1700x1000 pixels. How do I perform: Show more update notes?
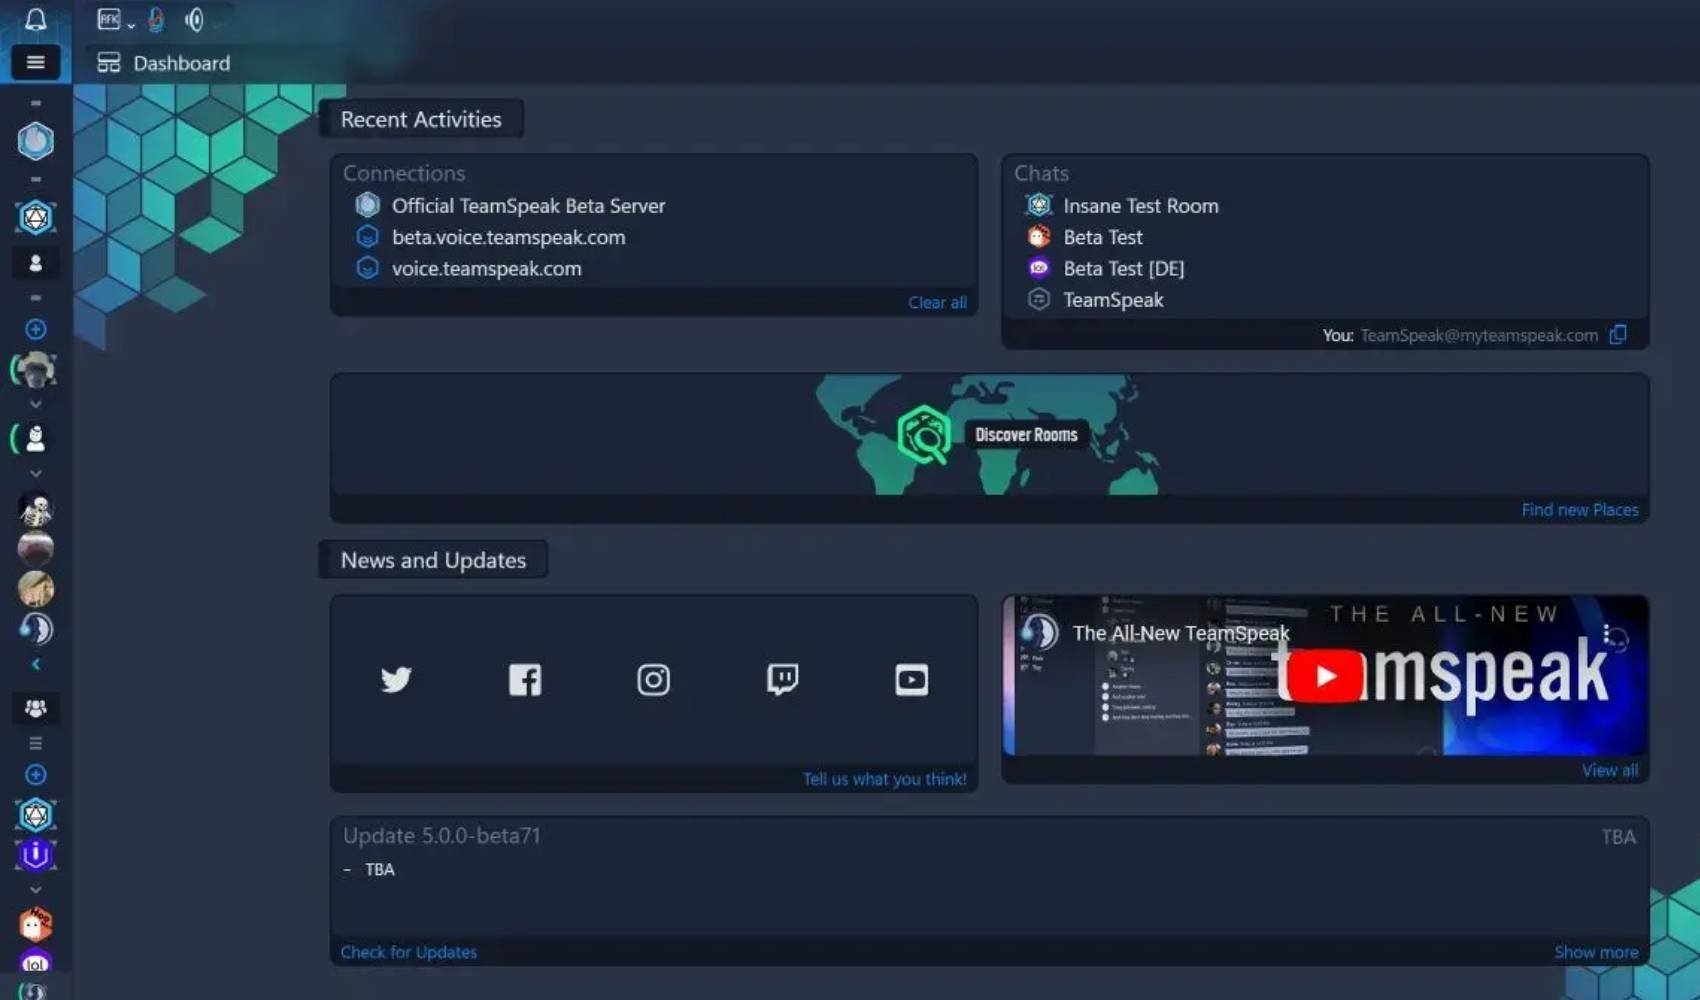coord(1596,952)
